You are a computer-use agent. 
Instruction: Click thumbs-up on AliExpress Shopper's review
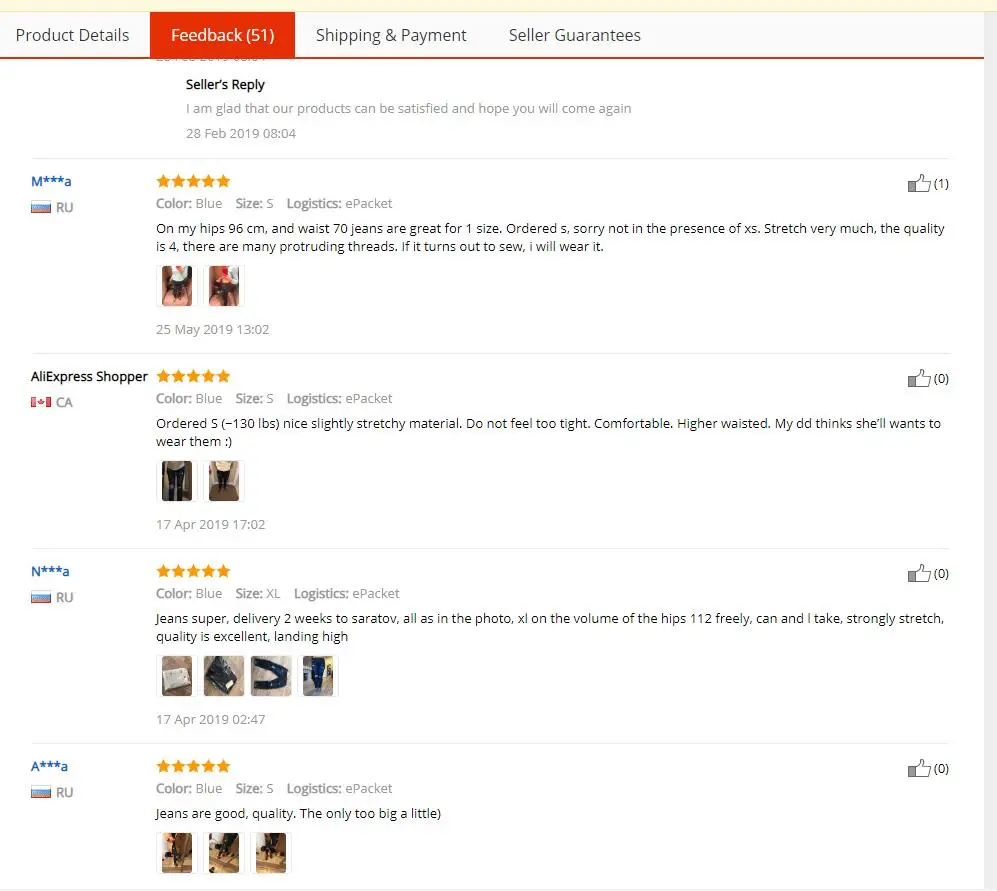click(x=919, y=379)
